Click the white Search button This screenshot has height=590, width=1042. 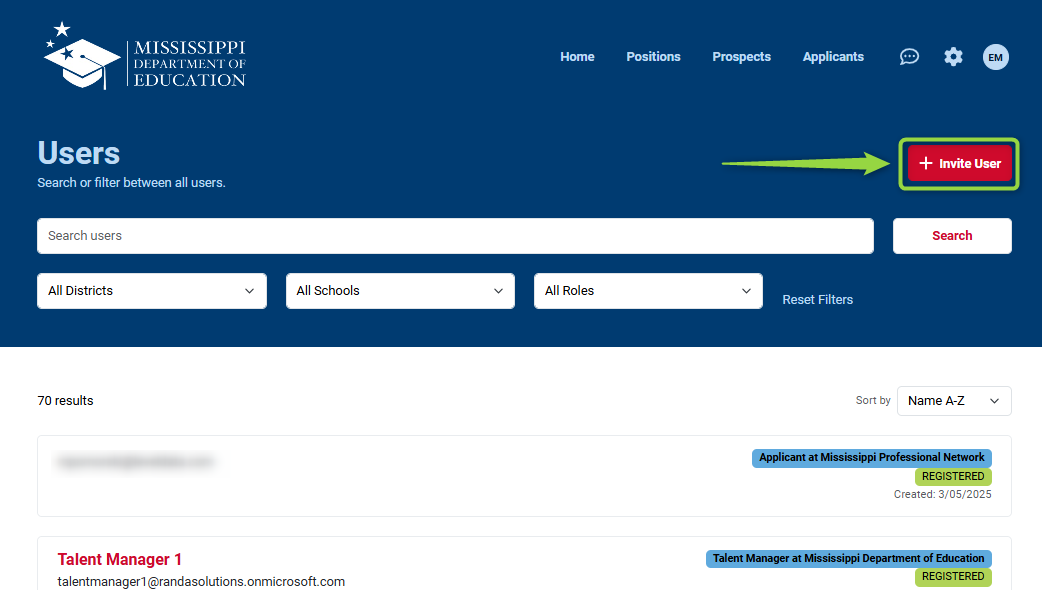coord(951,236)
